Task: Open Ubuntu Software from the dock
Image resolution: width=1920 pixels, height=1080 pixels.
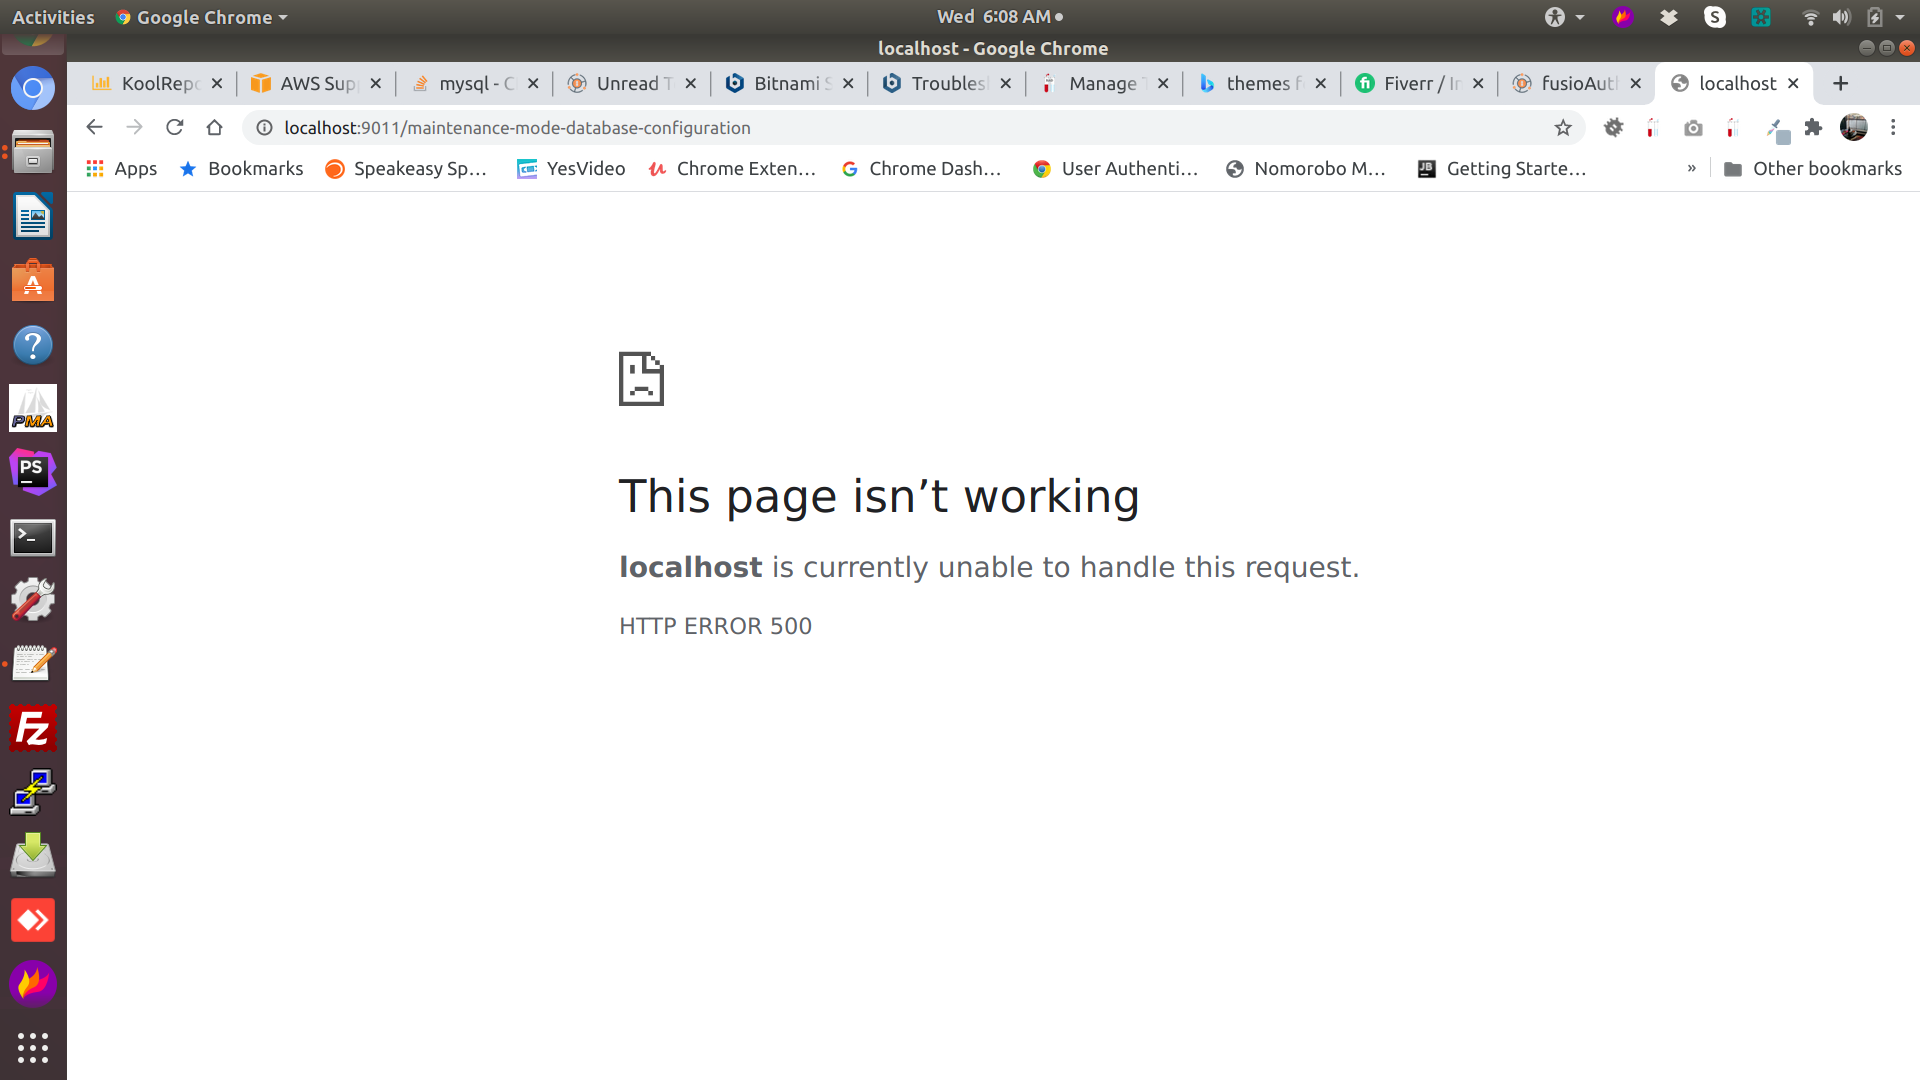Action: pyautogui.click(x=33, y=281)
